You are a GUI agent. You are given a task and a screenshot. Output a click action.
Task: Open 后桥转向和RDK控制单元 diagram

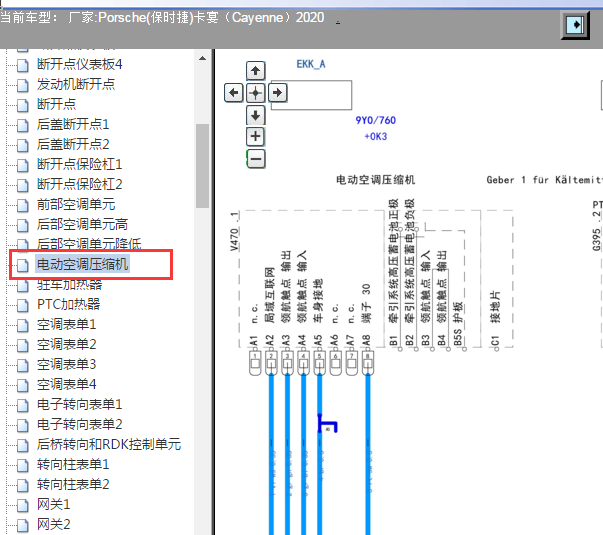coord(109,445)
